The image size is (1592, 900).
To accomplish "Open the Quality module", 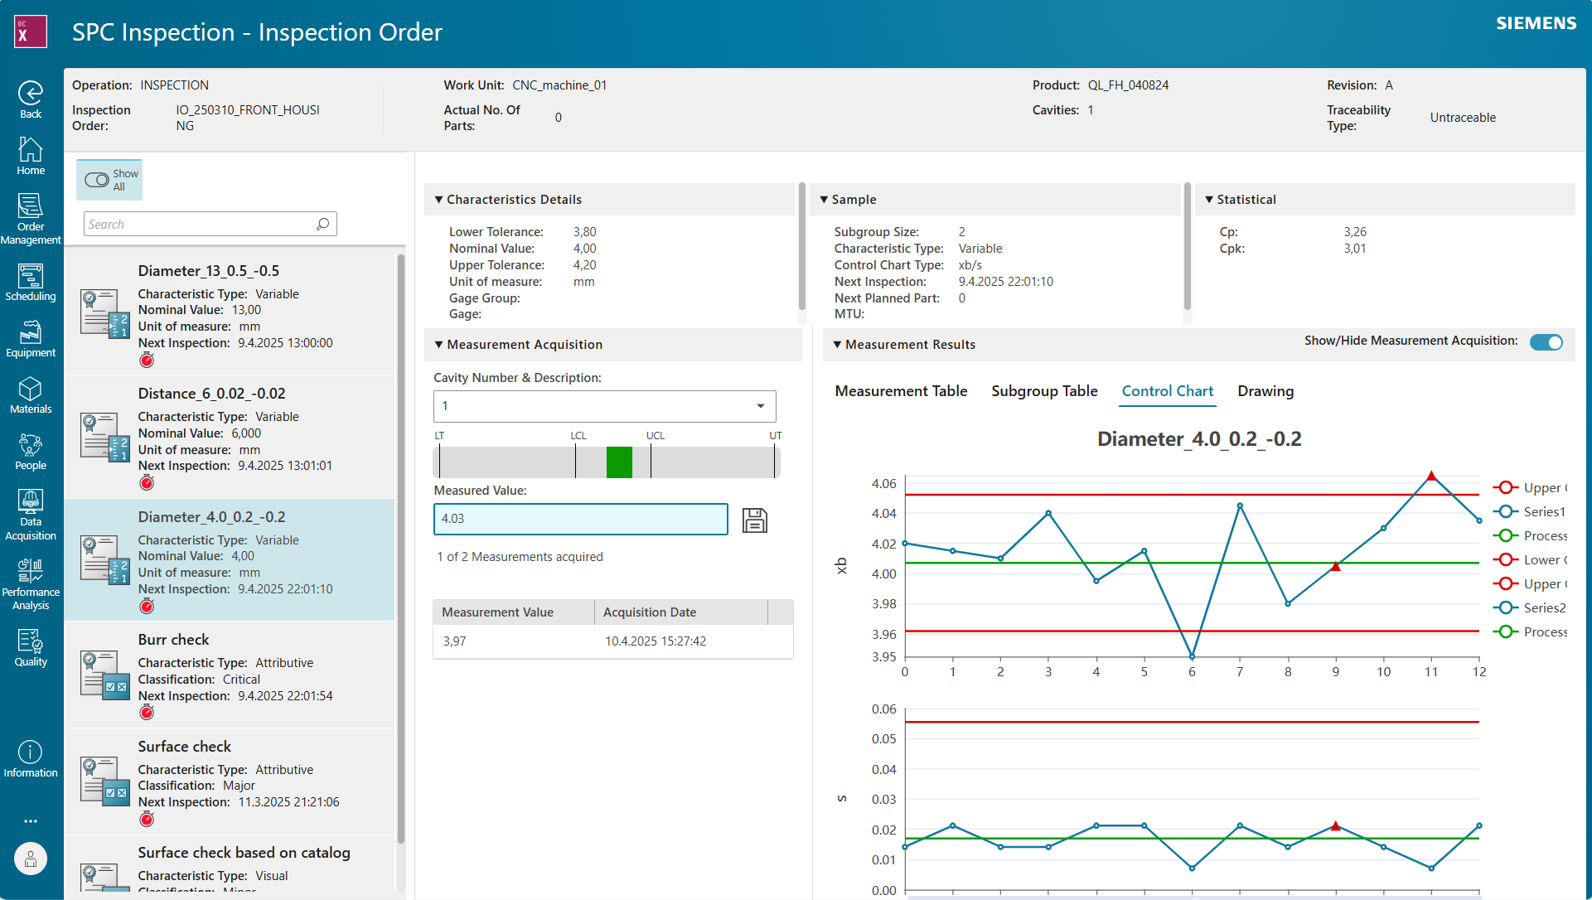I will coord(31,647).
